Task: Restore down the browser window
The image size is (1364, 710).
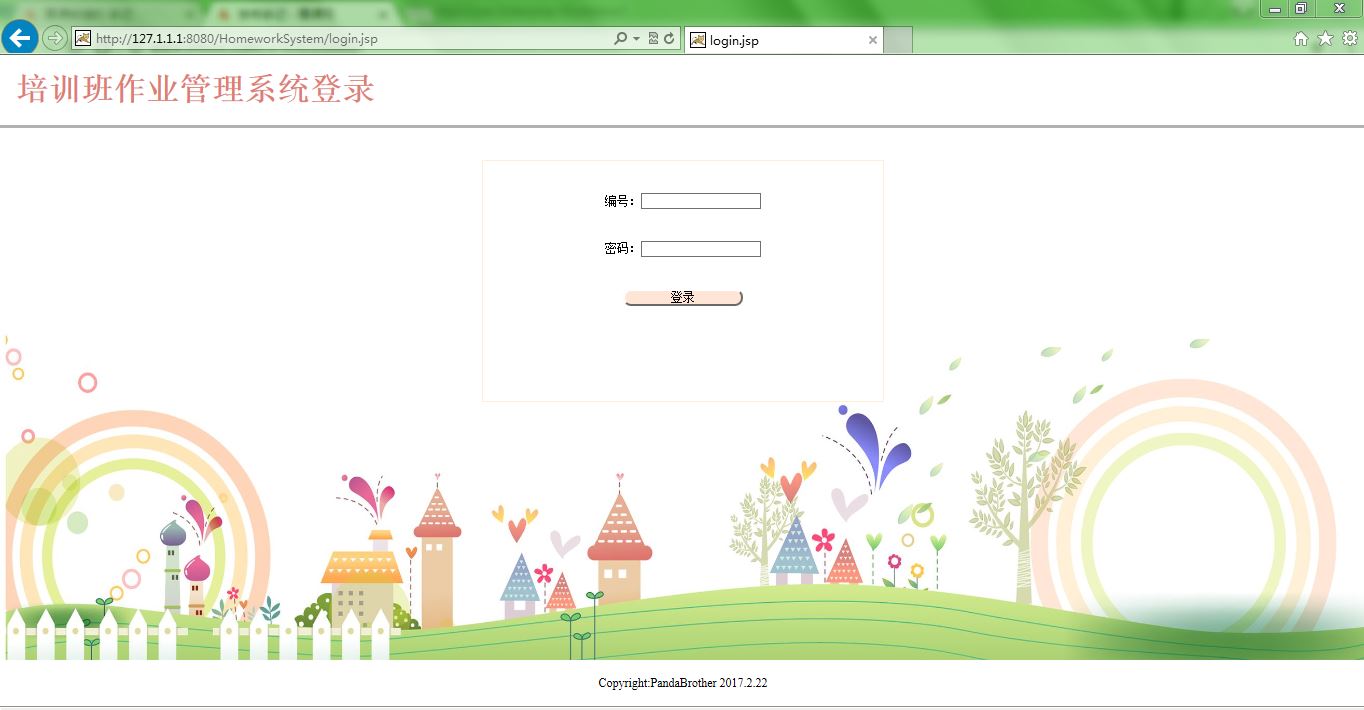Action: [1303, 9]
